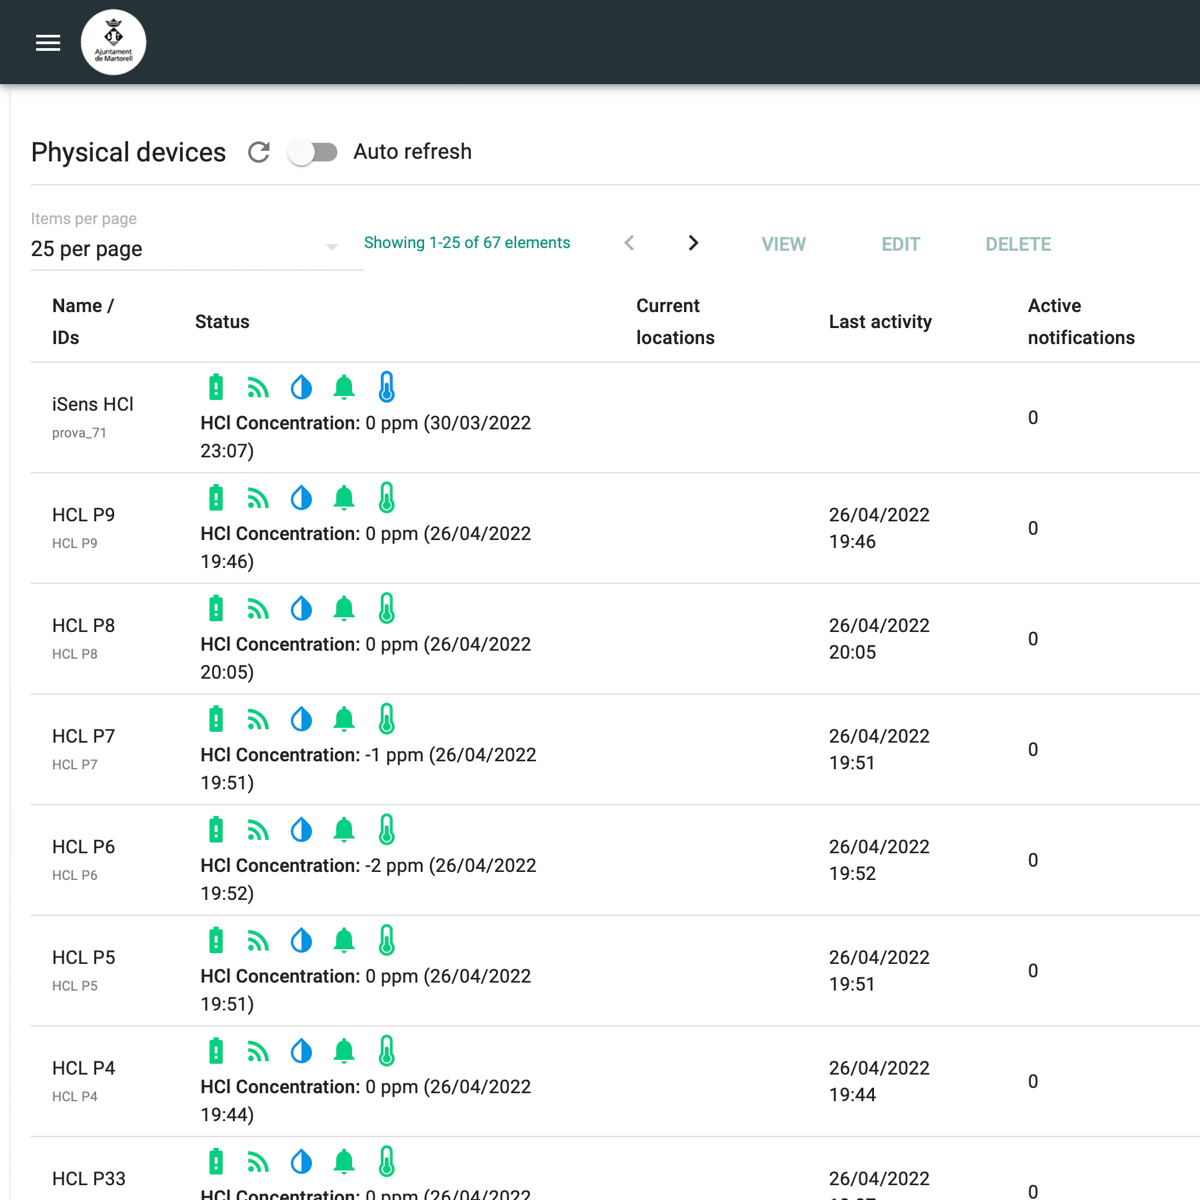Click the EDIT button
The width and height of the screenshot is (1200, 1200).
tap(900, 244)
